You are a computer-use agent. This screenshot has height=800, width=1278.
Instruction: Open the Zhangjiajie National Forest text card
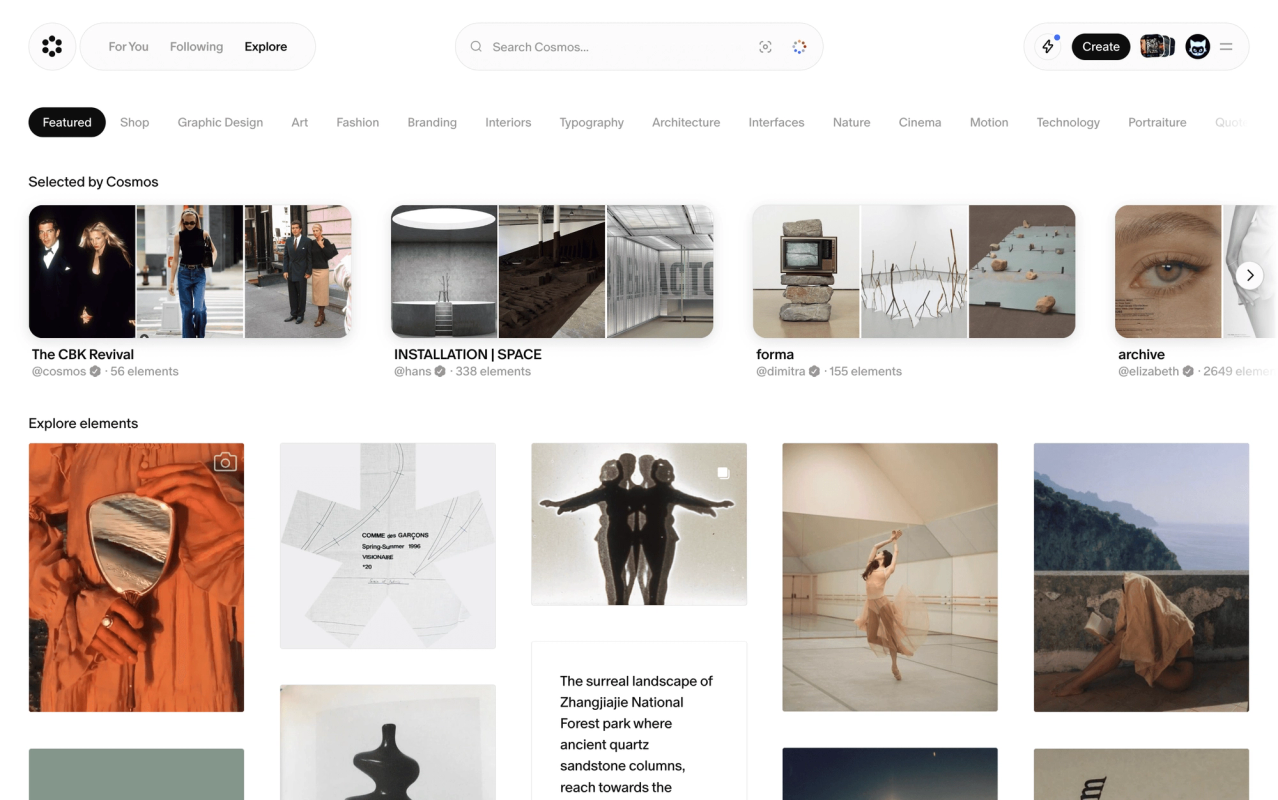pyautogui.click(x=639, y=721)
